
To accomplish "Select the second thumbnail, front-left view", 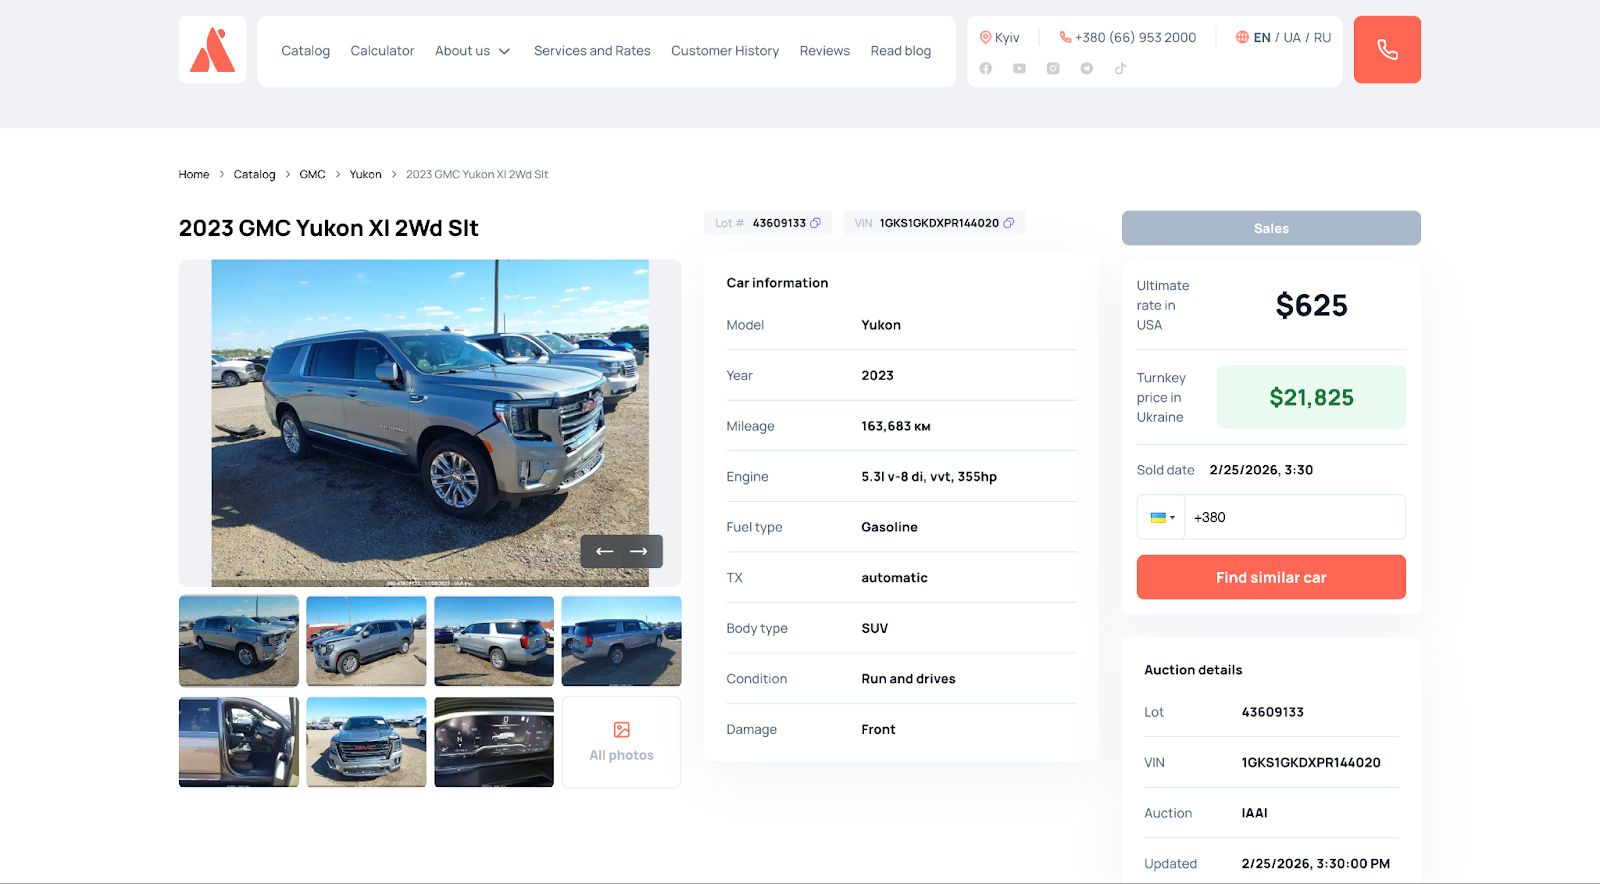I will (366, 641).
